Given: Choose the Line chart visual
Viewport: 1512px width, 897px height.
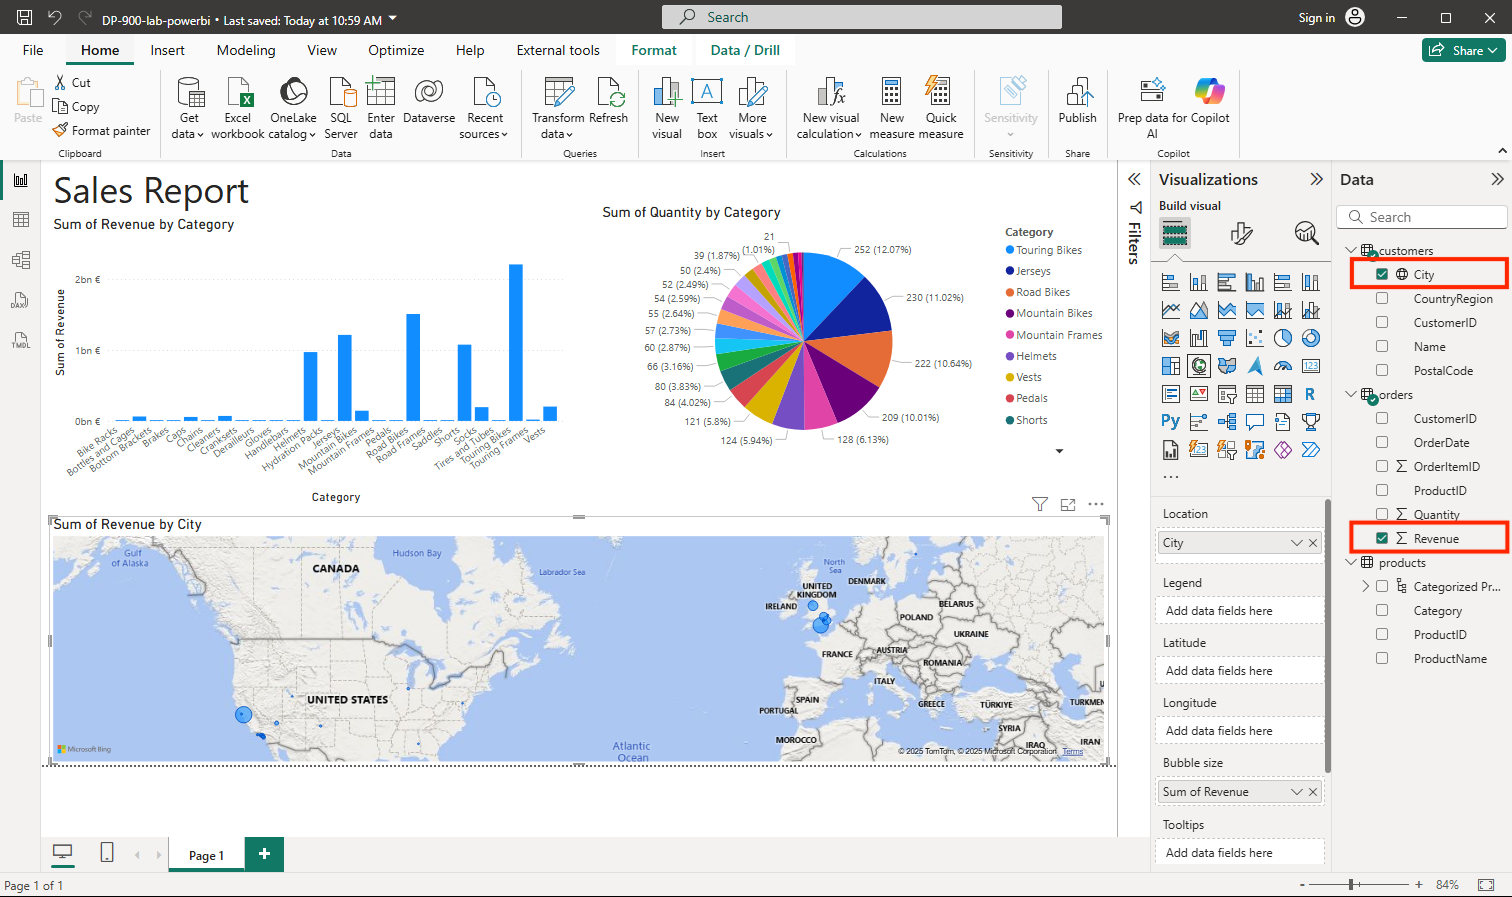Looking at the screenshot, I should pyautogui.click(x=1171, y=310).
